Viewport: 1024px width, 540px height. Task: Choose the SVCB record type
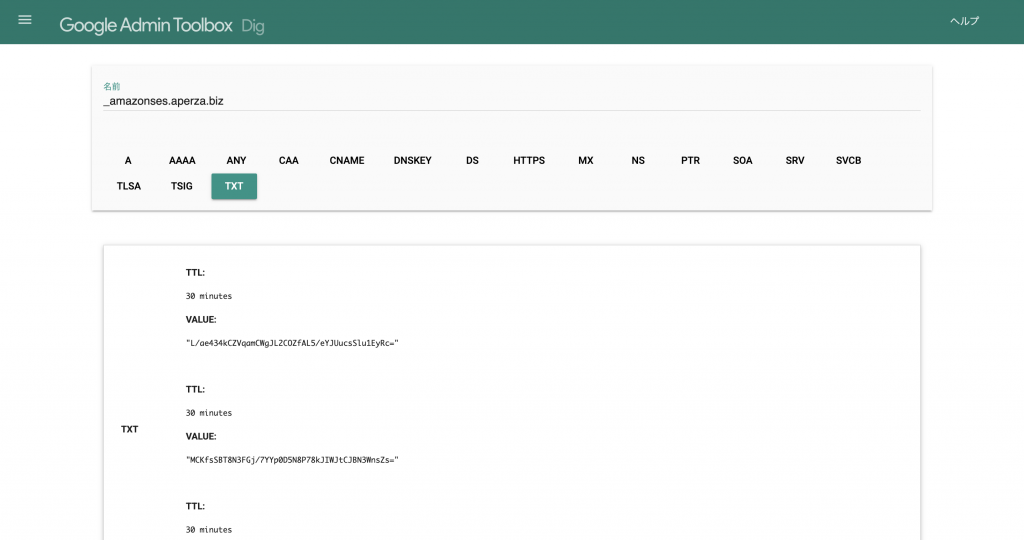point(848,160)
